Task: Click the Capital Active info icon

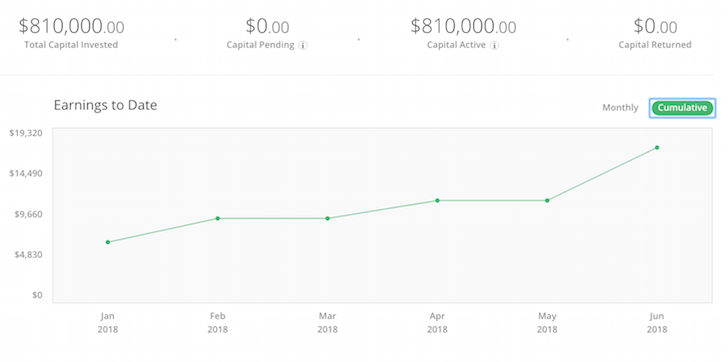Action: coord(495,45)
